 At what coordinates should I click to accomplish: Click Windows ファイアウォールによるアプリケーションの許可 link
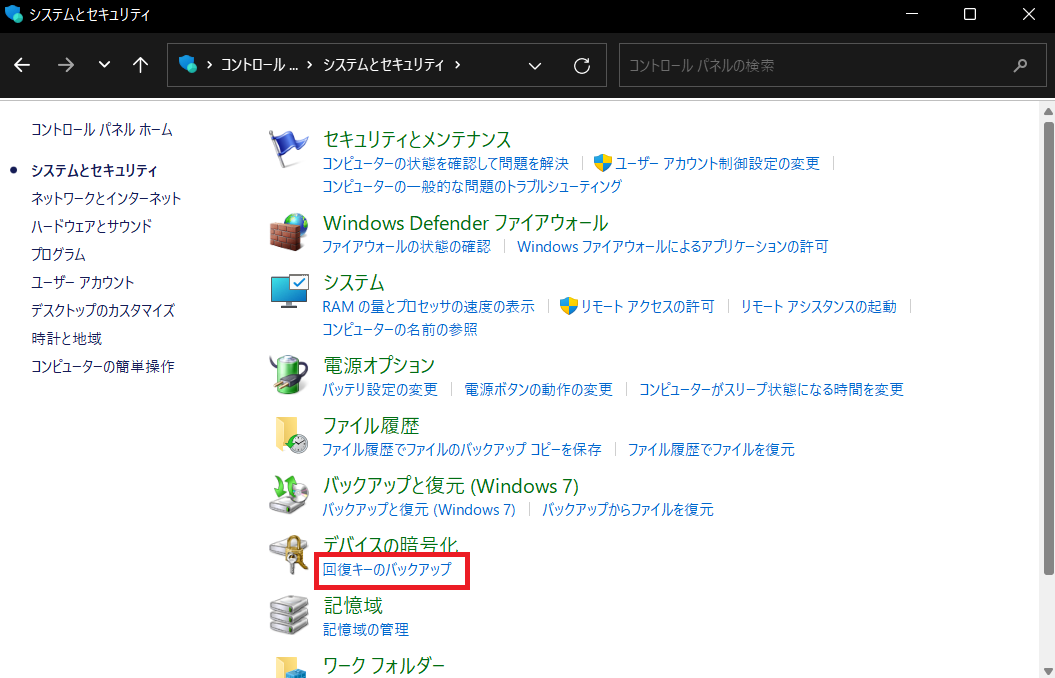673,247
